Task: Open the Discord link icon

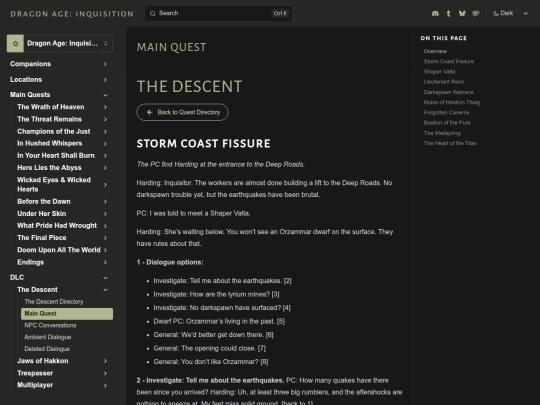Action: (435, 13)
